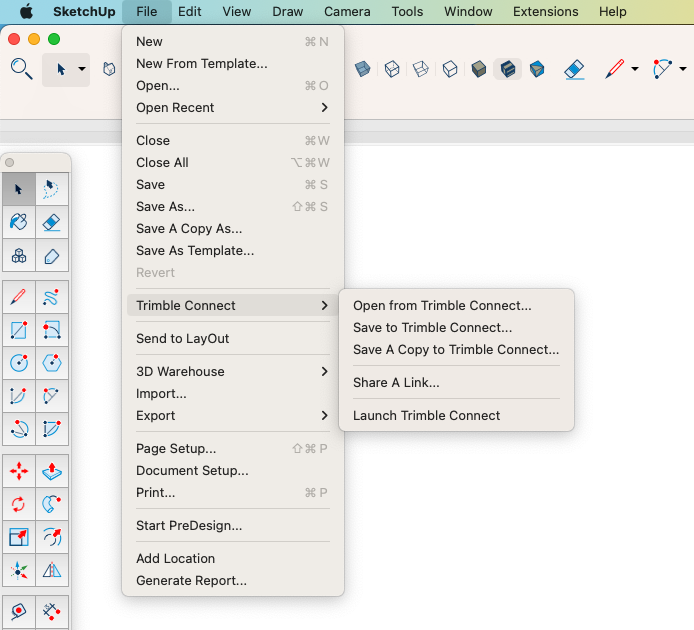This screenshot has width=694, height=630.
Task: Enable X-Ray face style
Action: pos(363,69)
